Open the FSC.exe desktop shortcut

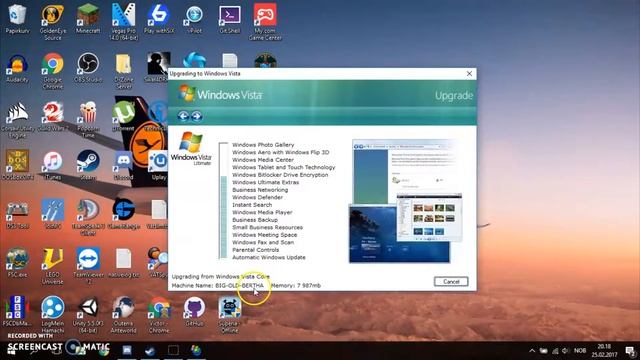coord(17,263)
